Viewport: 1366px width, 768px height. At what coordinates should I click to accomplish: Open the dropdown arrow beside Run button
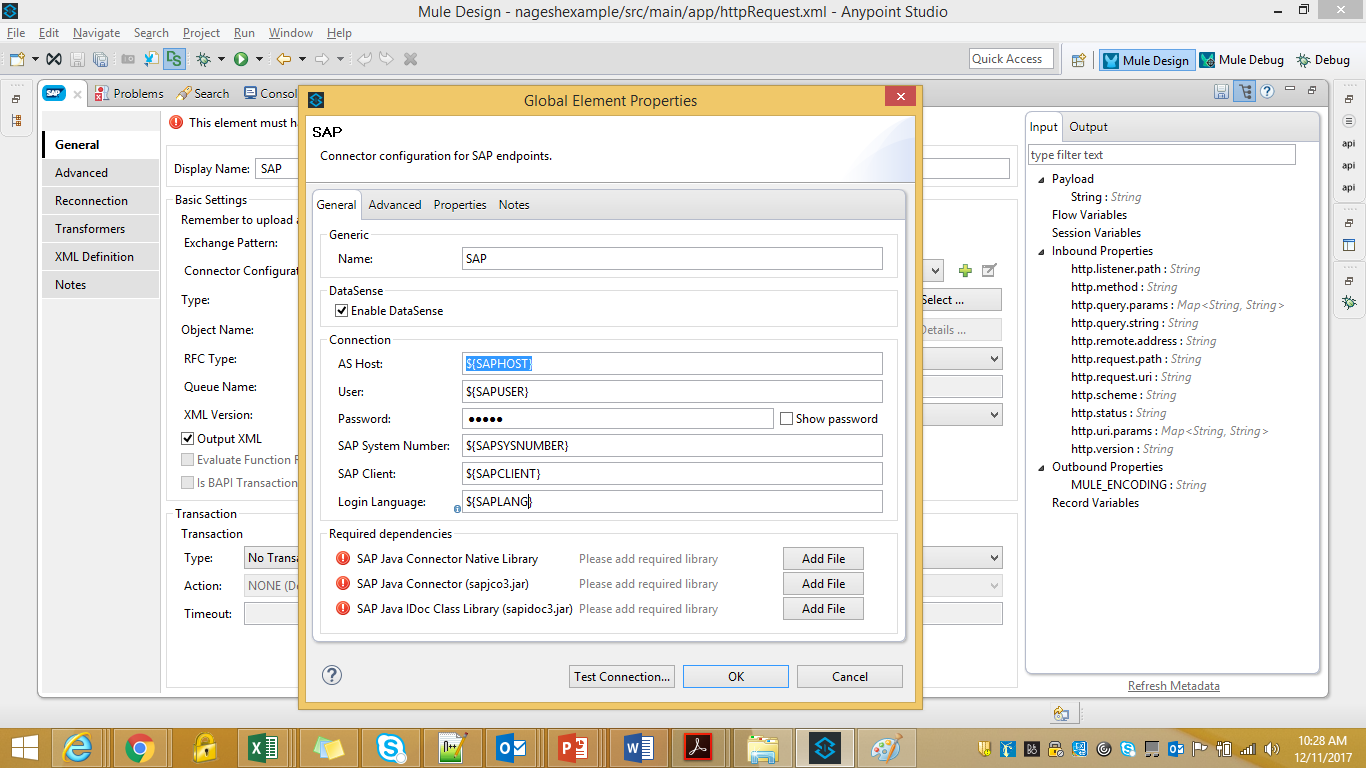coord(259,60)
